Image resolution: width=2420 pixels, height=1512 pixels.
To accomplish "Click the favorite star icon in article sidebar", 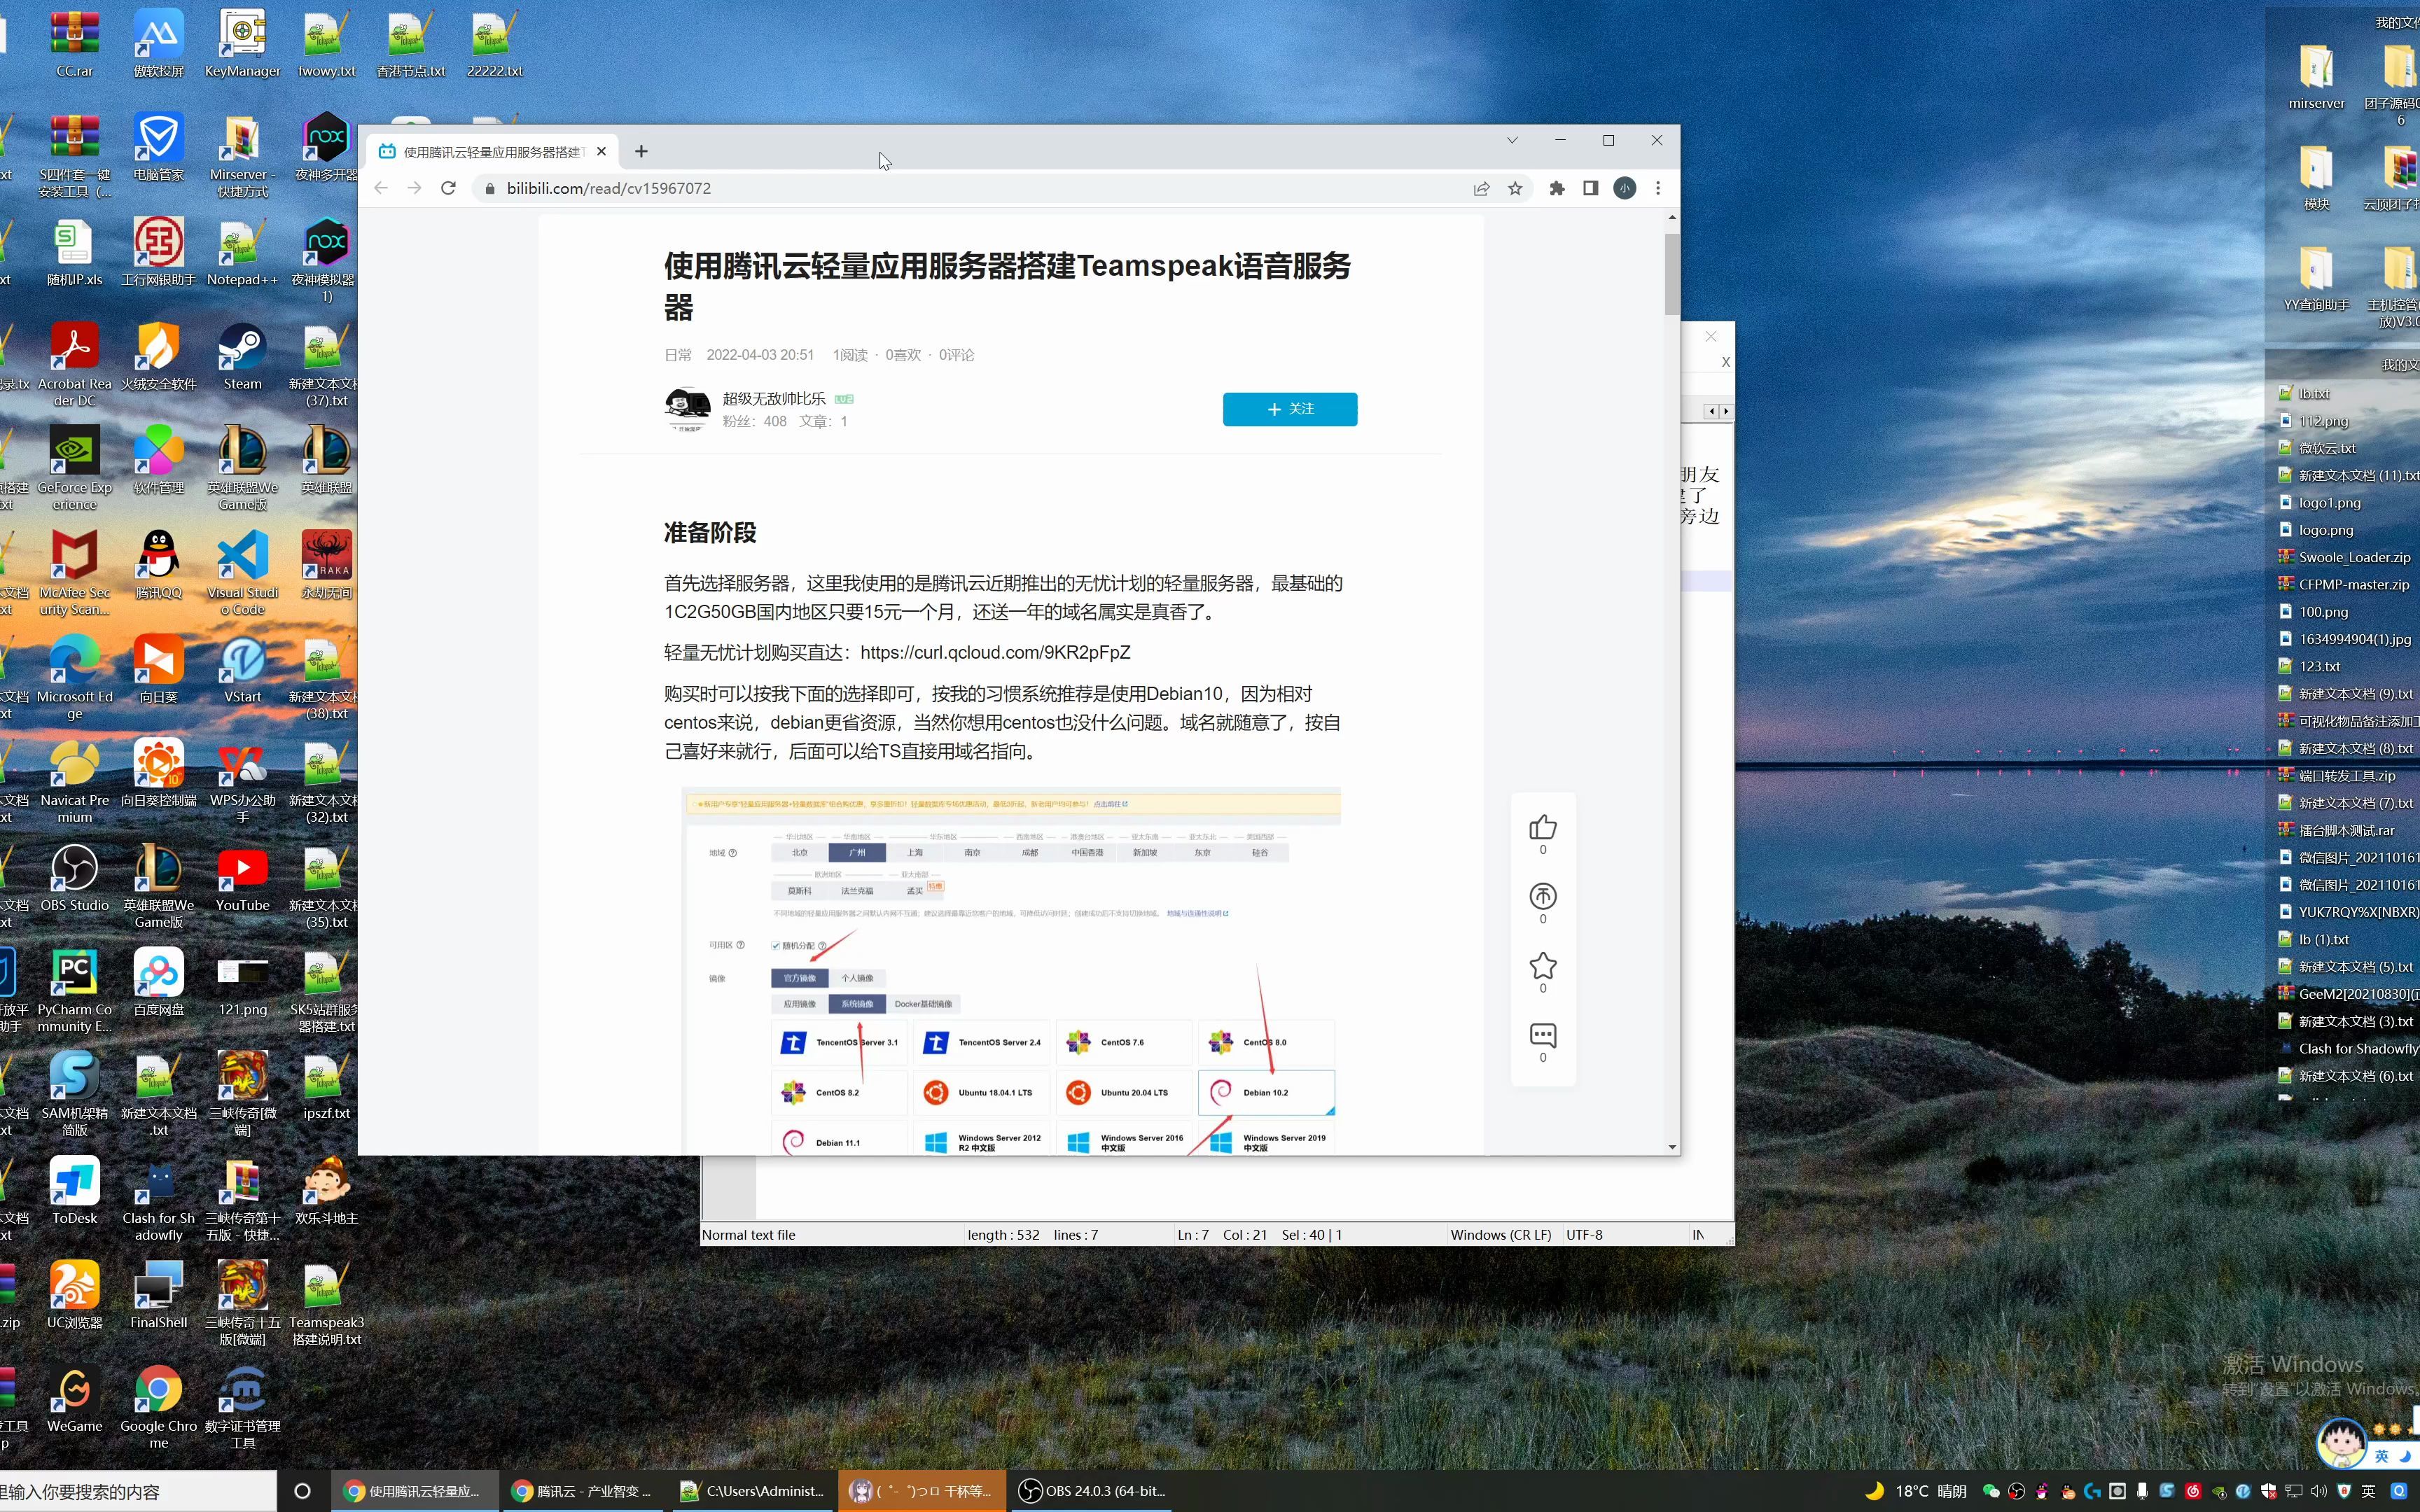I will click(1542, 965).
